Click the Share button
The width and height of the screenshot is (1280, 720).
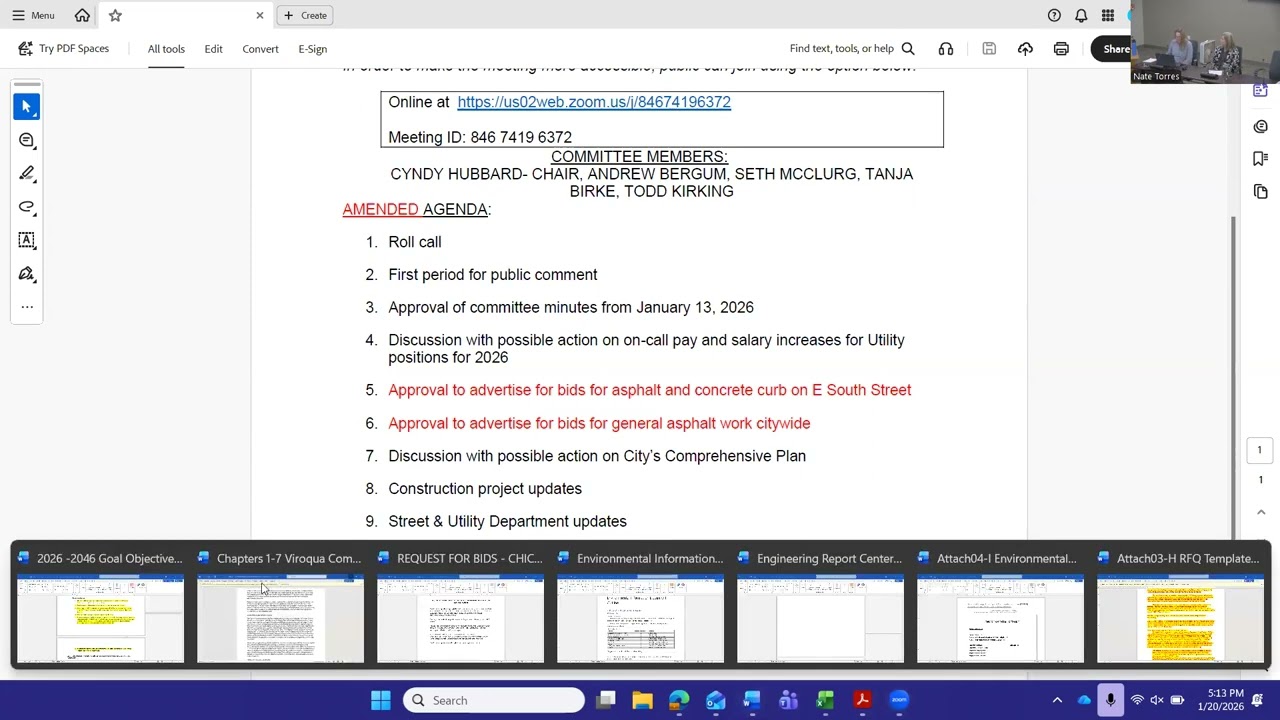[x=1113, y=49]
